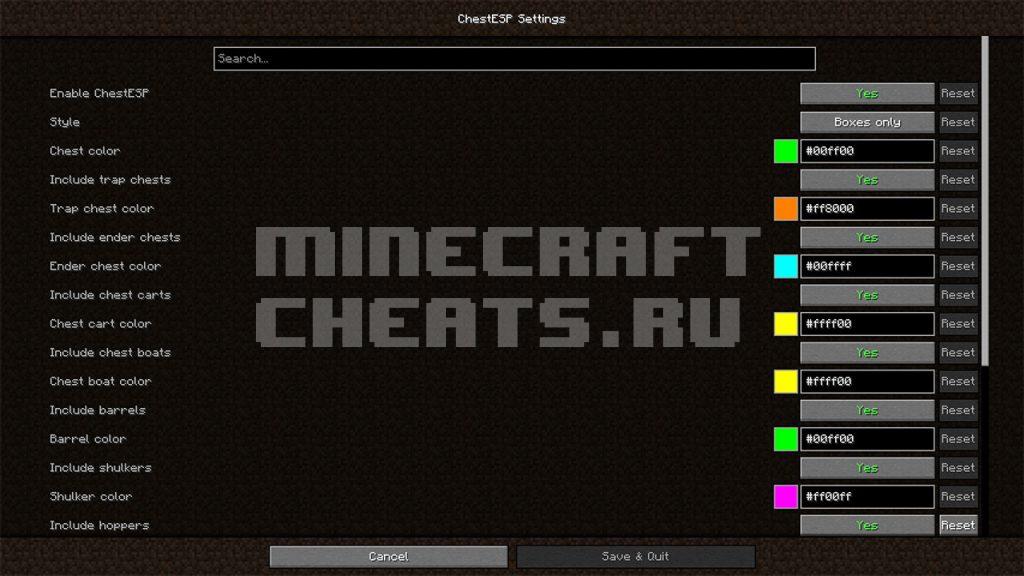Toggle Include trap chests setting
Screen dimensions: 1024x576
coord(867,180)
